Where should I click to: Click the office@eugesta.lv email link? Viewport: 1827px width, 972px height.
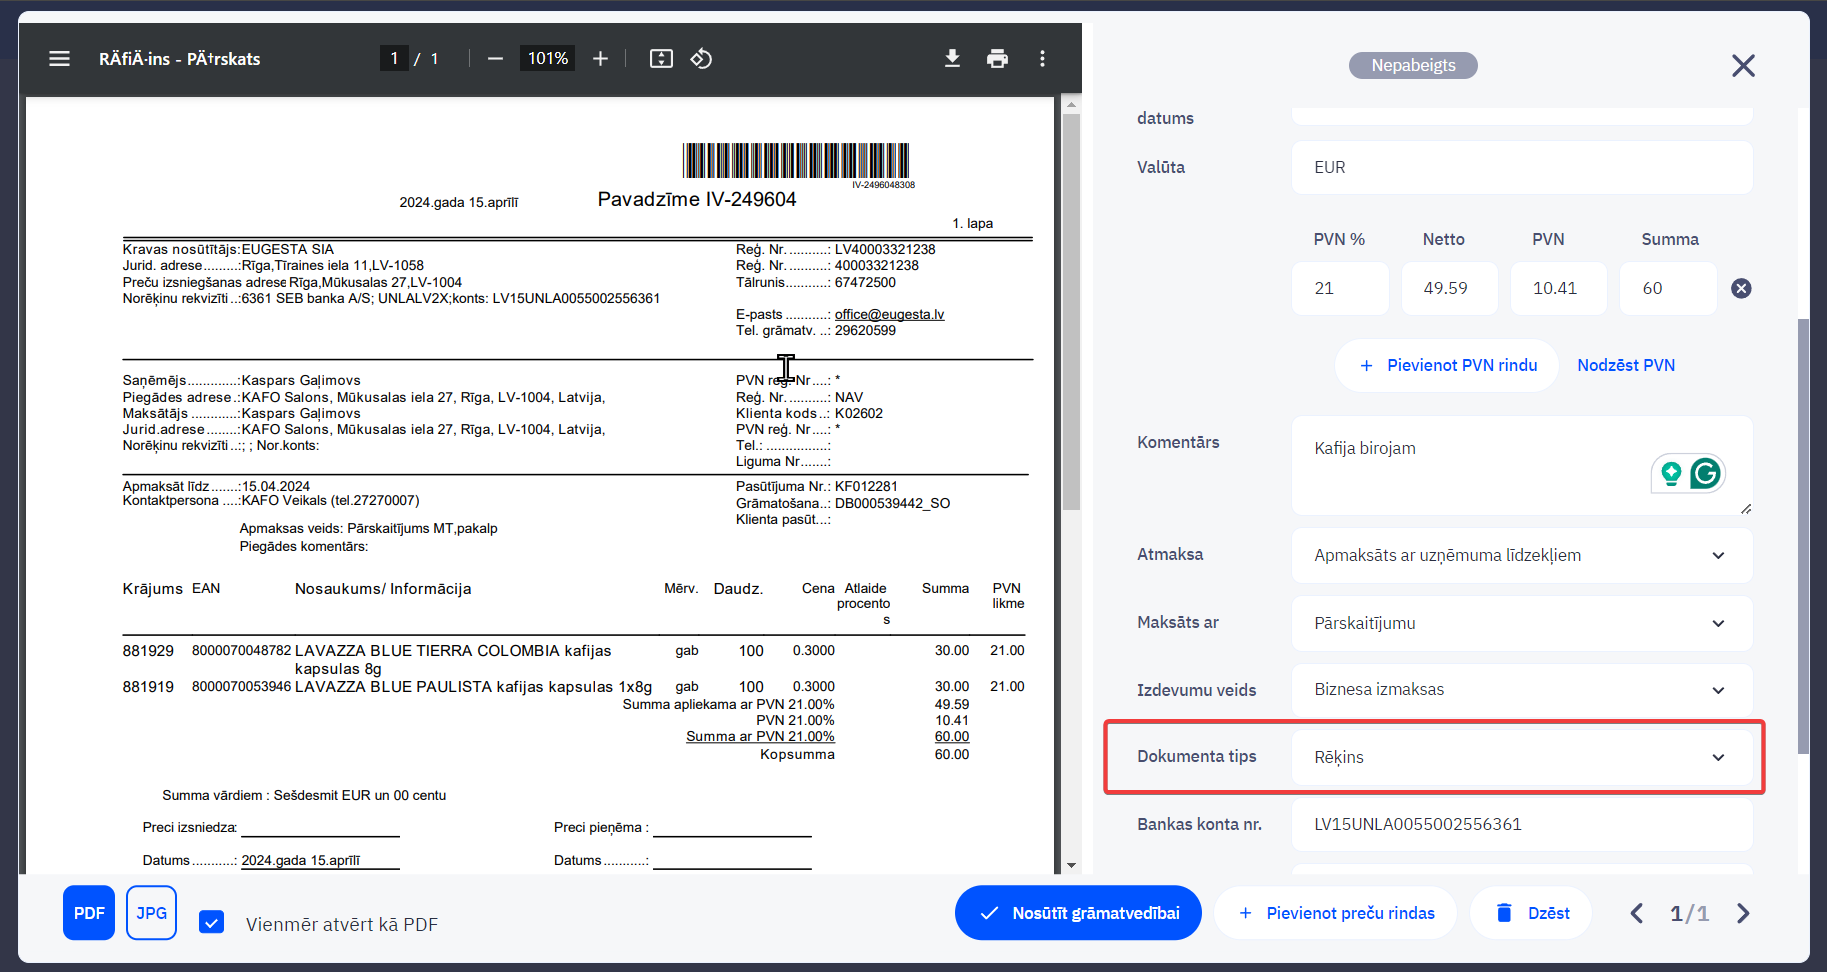(889, 315)
